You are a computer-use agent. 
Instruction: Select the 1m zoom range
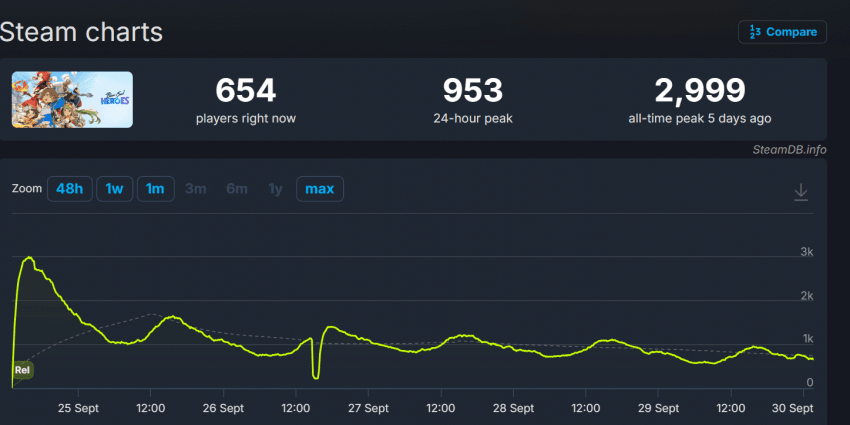click(155, 189)
